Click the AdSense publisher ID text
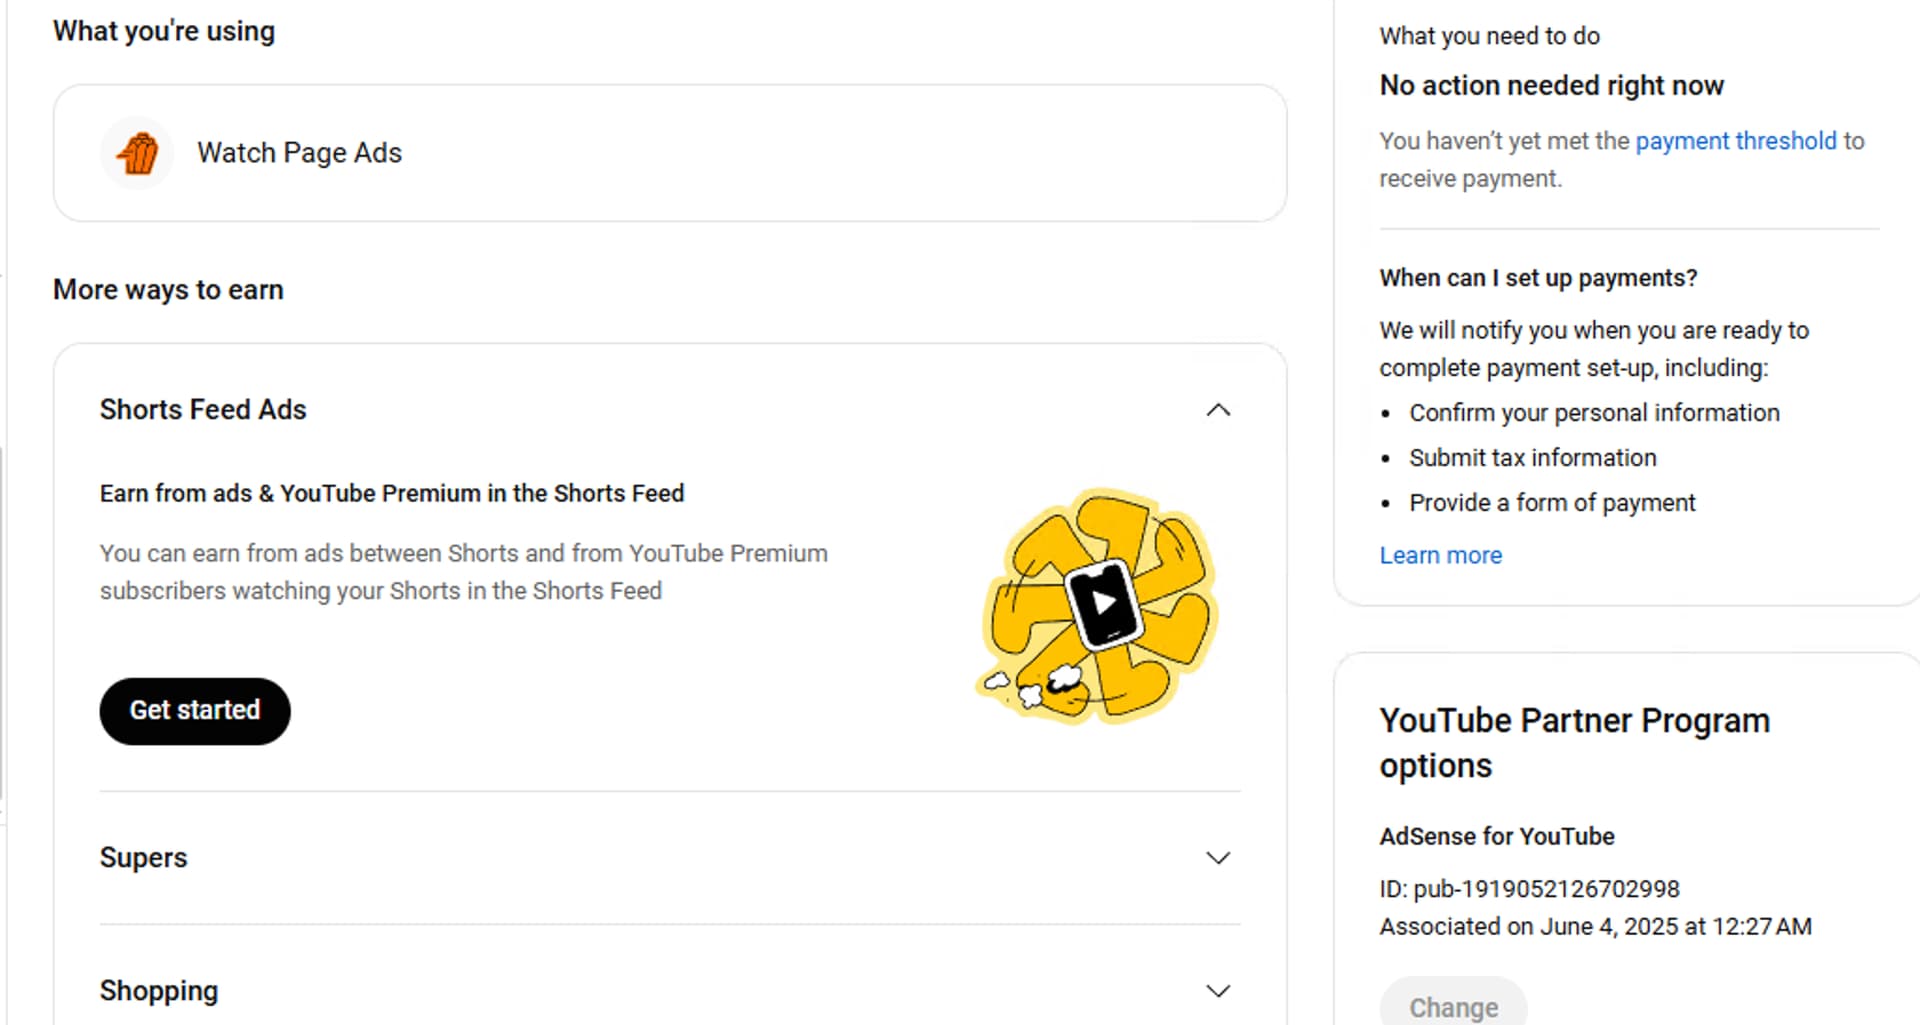The height and width of the screenshot is (1025, 1920). point(1529,889)
